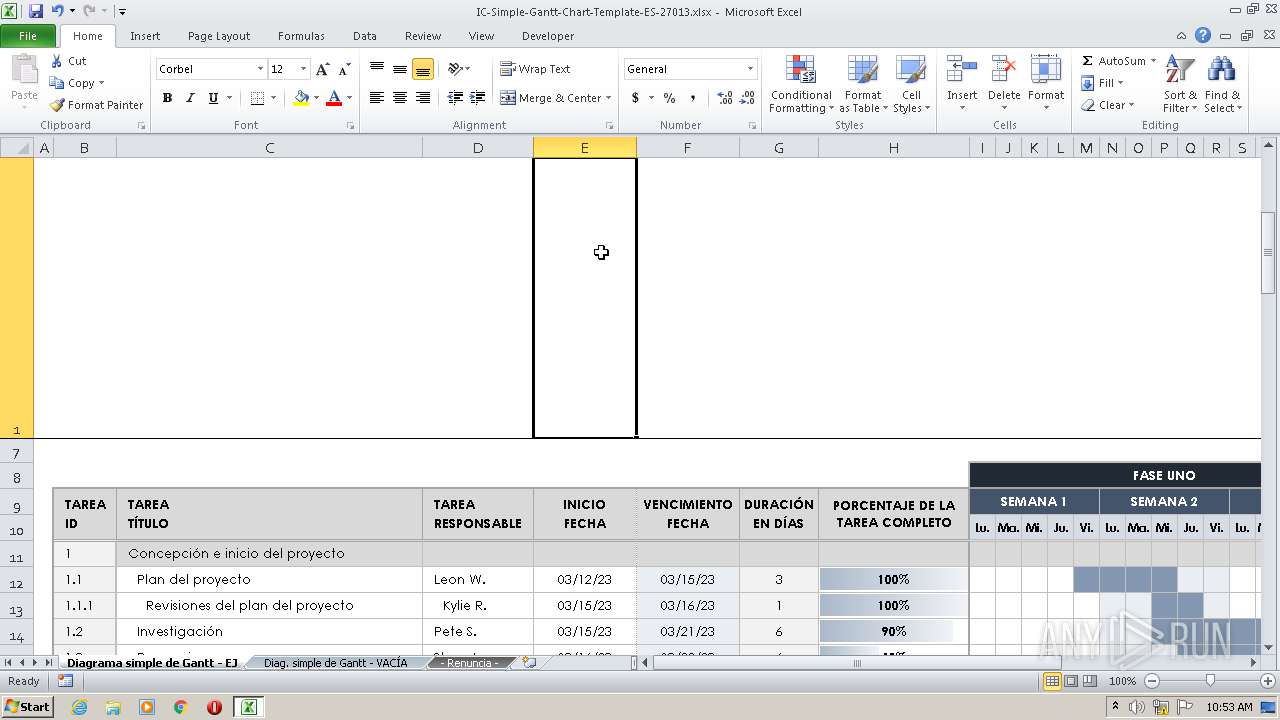Image resolution: width=1280 pixels, height=720 pixels.
Task: Switch to the Page Layout tab
Action: 219,36
